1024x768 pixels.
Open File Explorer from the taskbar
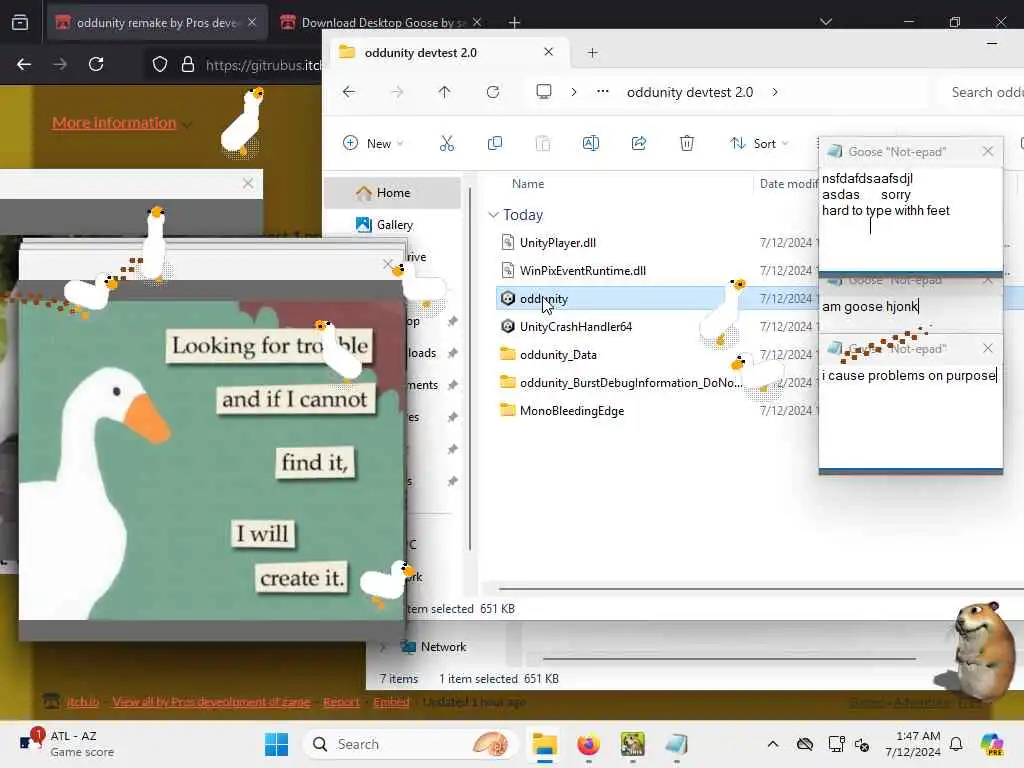544,744
